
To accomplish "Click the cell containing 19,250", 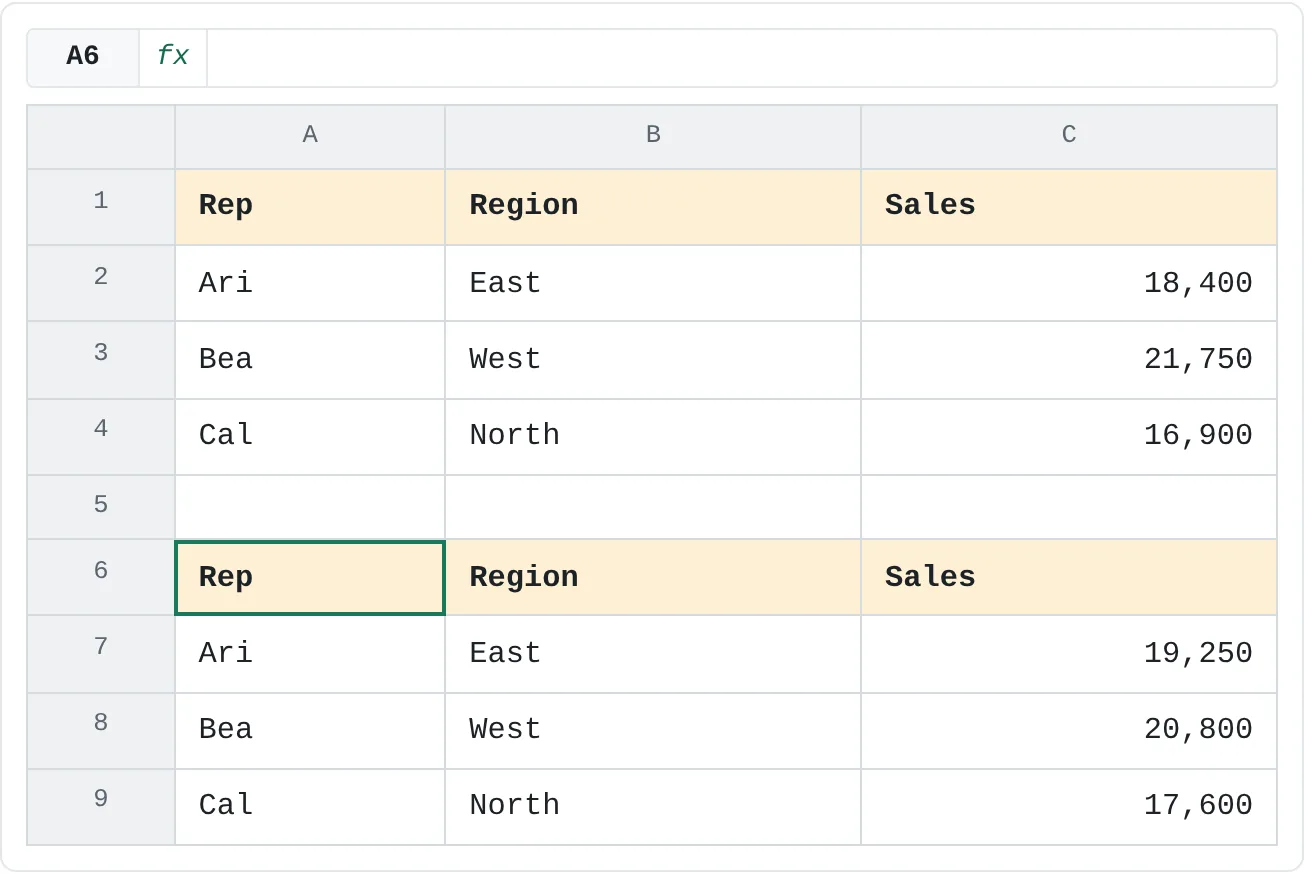I will click(x=1069, y=654).
